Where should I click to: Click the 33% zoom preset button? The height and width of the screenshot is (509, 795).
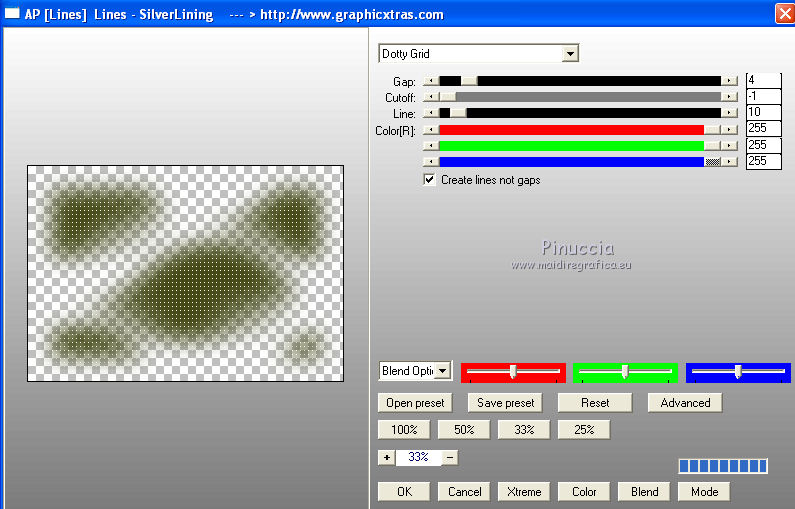point(524,430)
